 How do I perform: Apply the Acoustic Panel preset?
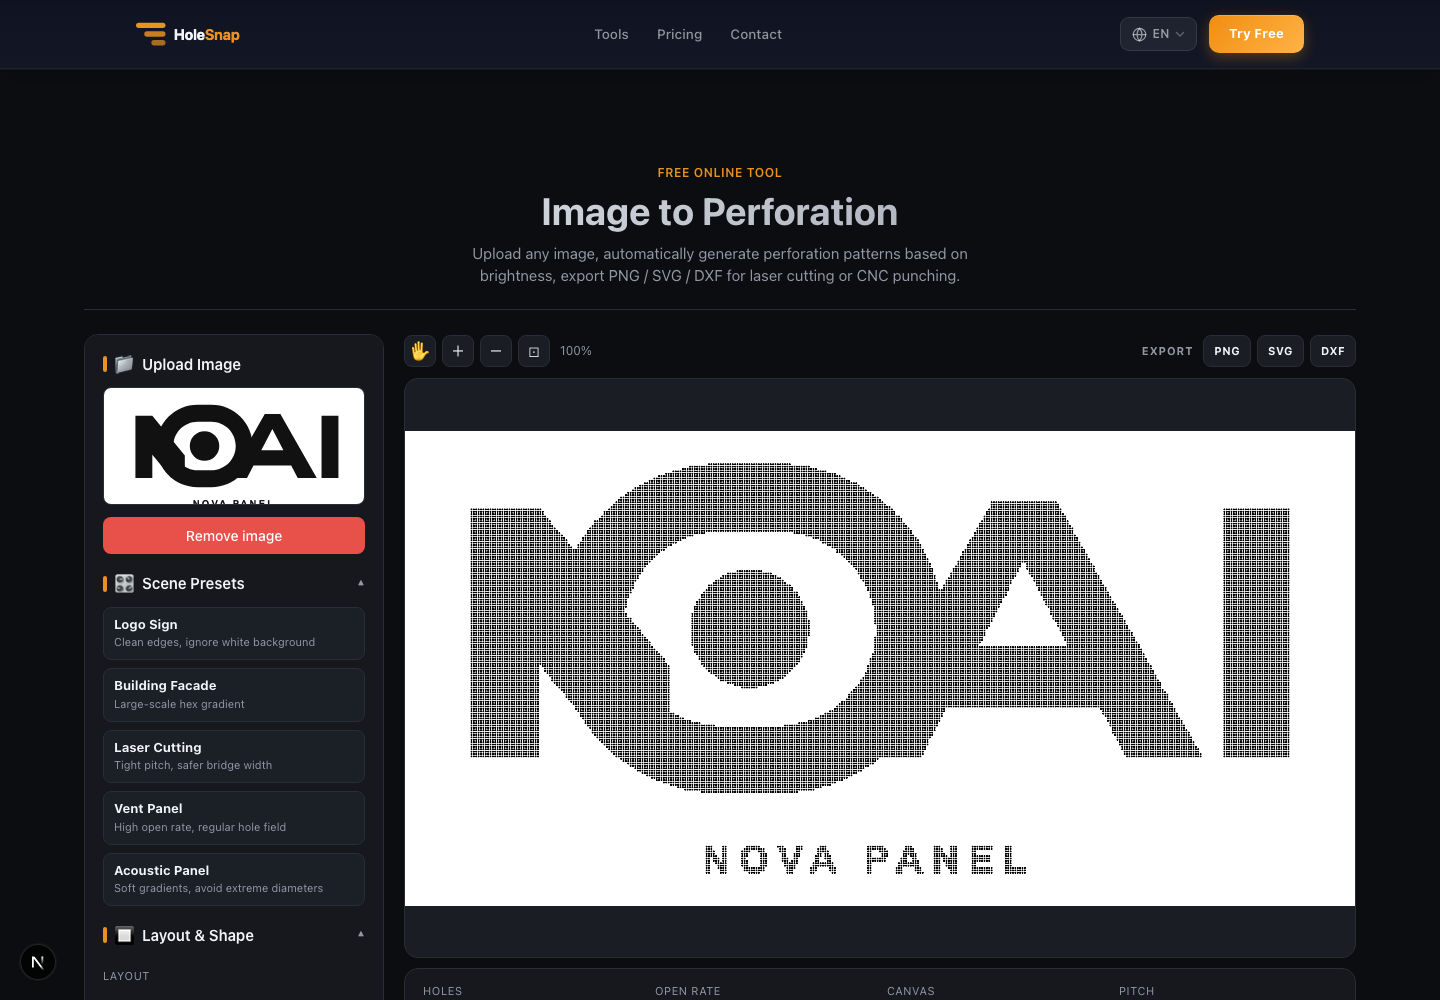coord(234,879)
